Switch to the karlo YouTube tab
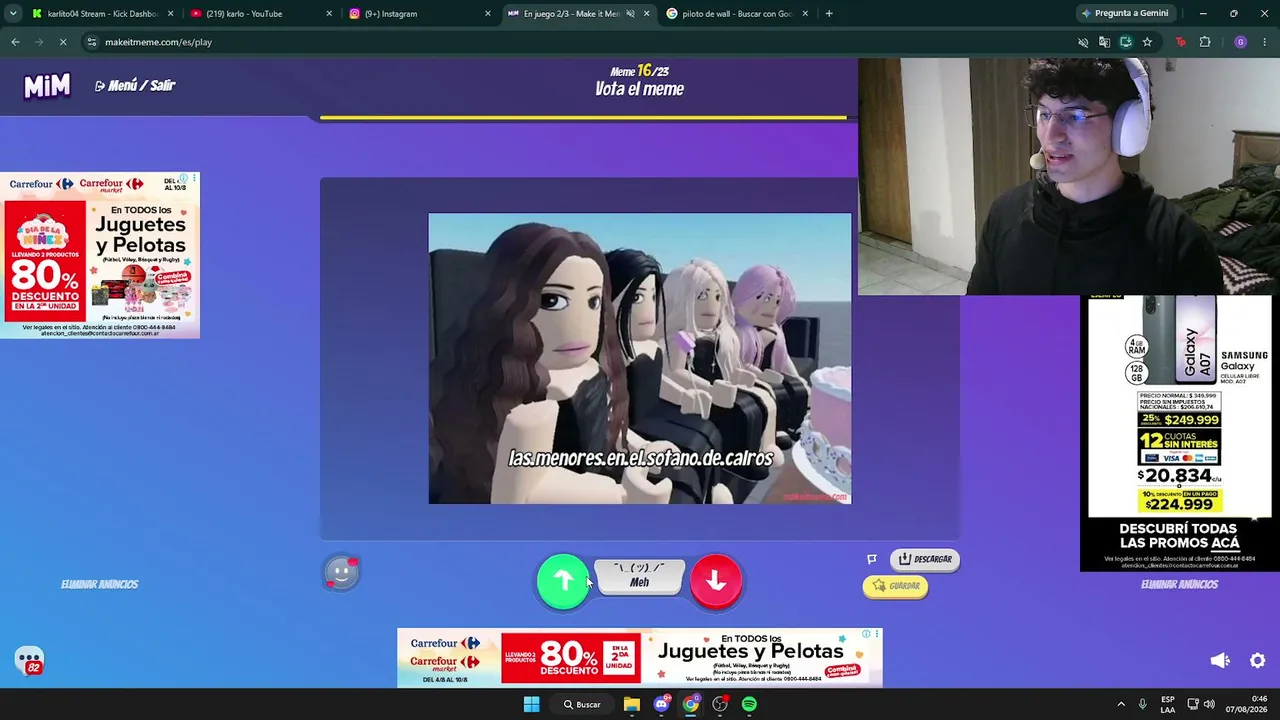1280x720 pixels. click(x=260, y=14)
